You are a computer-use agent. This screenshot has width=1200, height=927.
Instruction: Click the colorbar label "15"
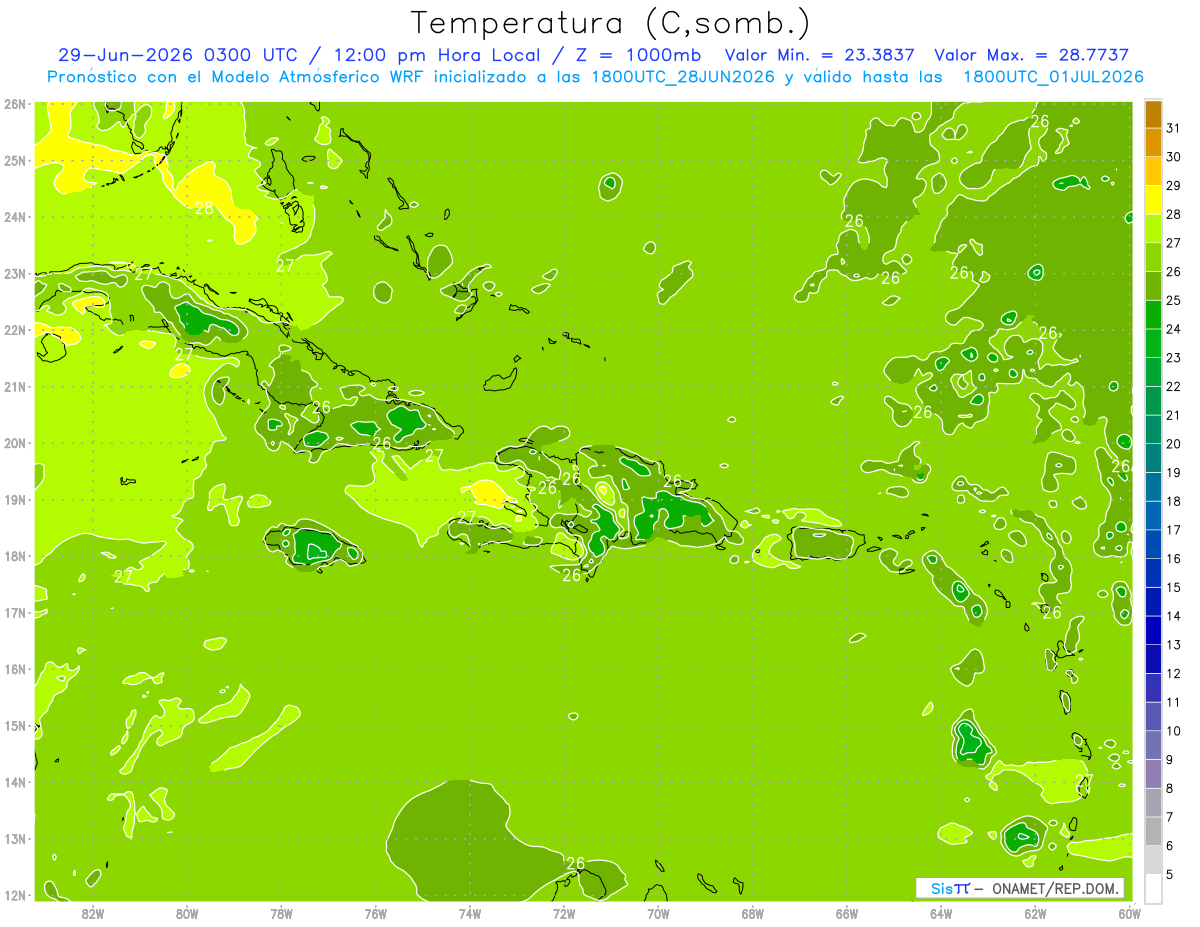click(x=1173, y=588)
